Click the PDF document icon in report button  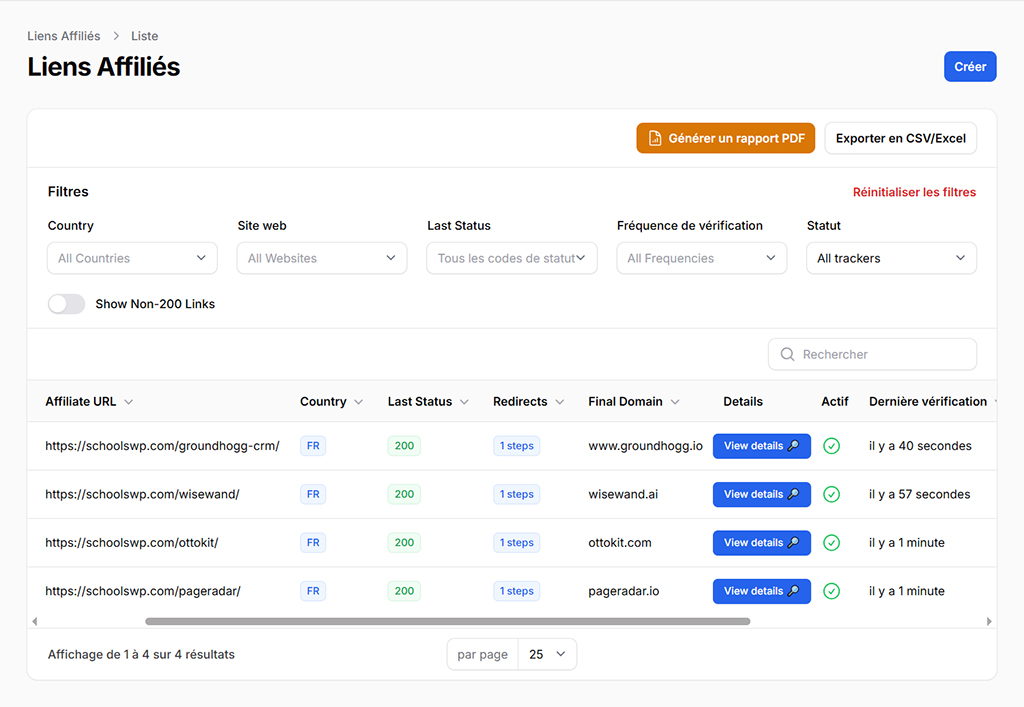click(x=654, y=139)
